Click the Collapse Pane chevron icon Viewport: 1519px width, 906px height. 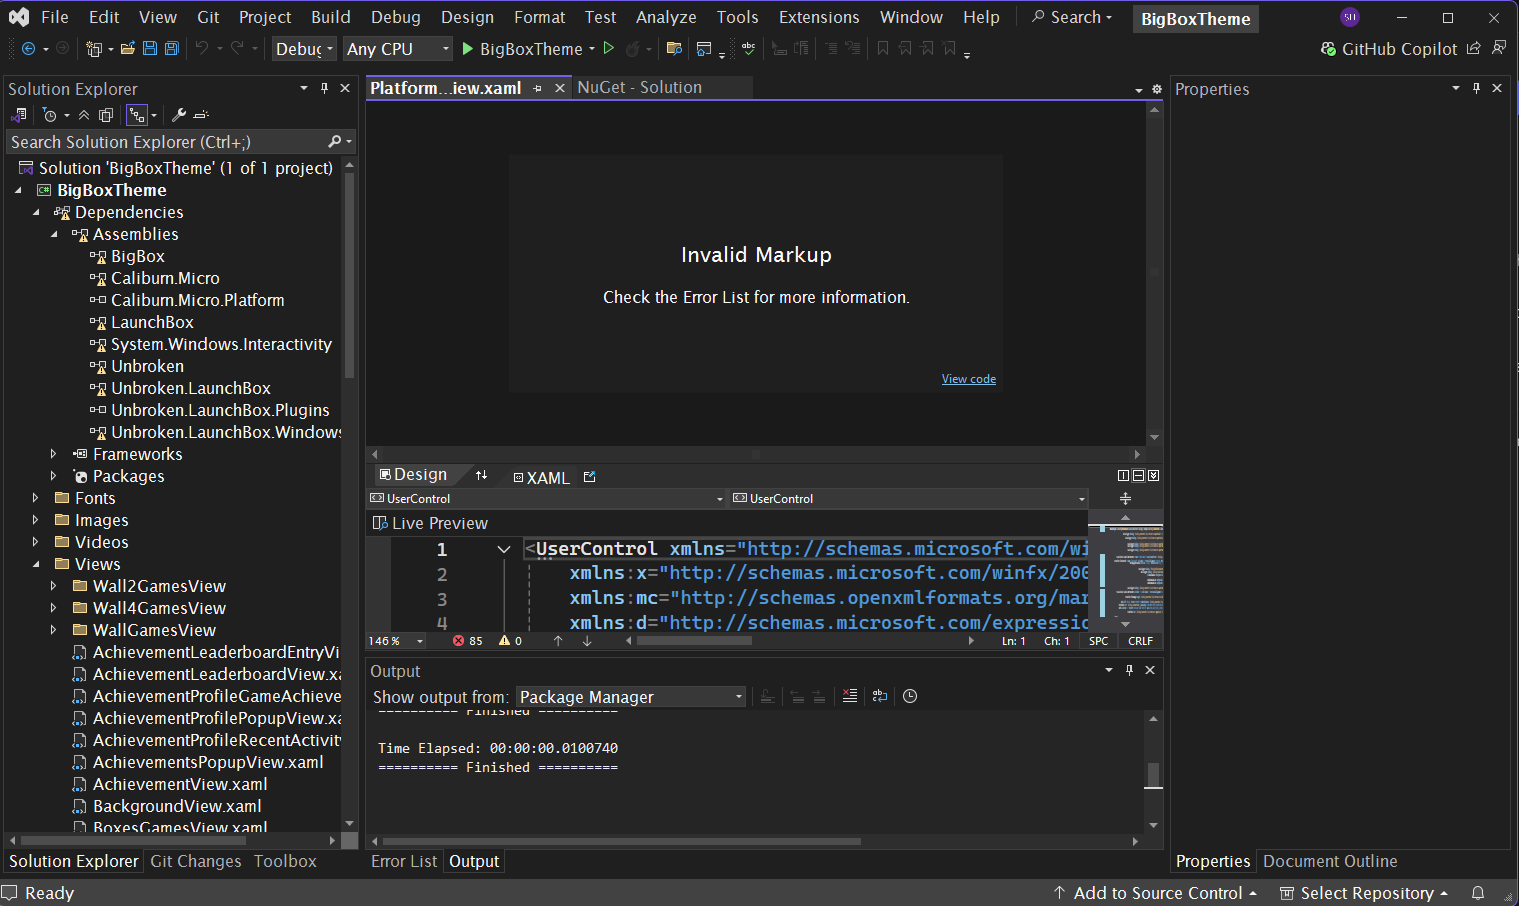click(1154, 476)
